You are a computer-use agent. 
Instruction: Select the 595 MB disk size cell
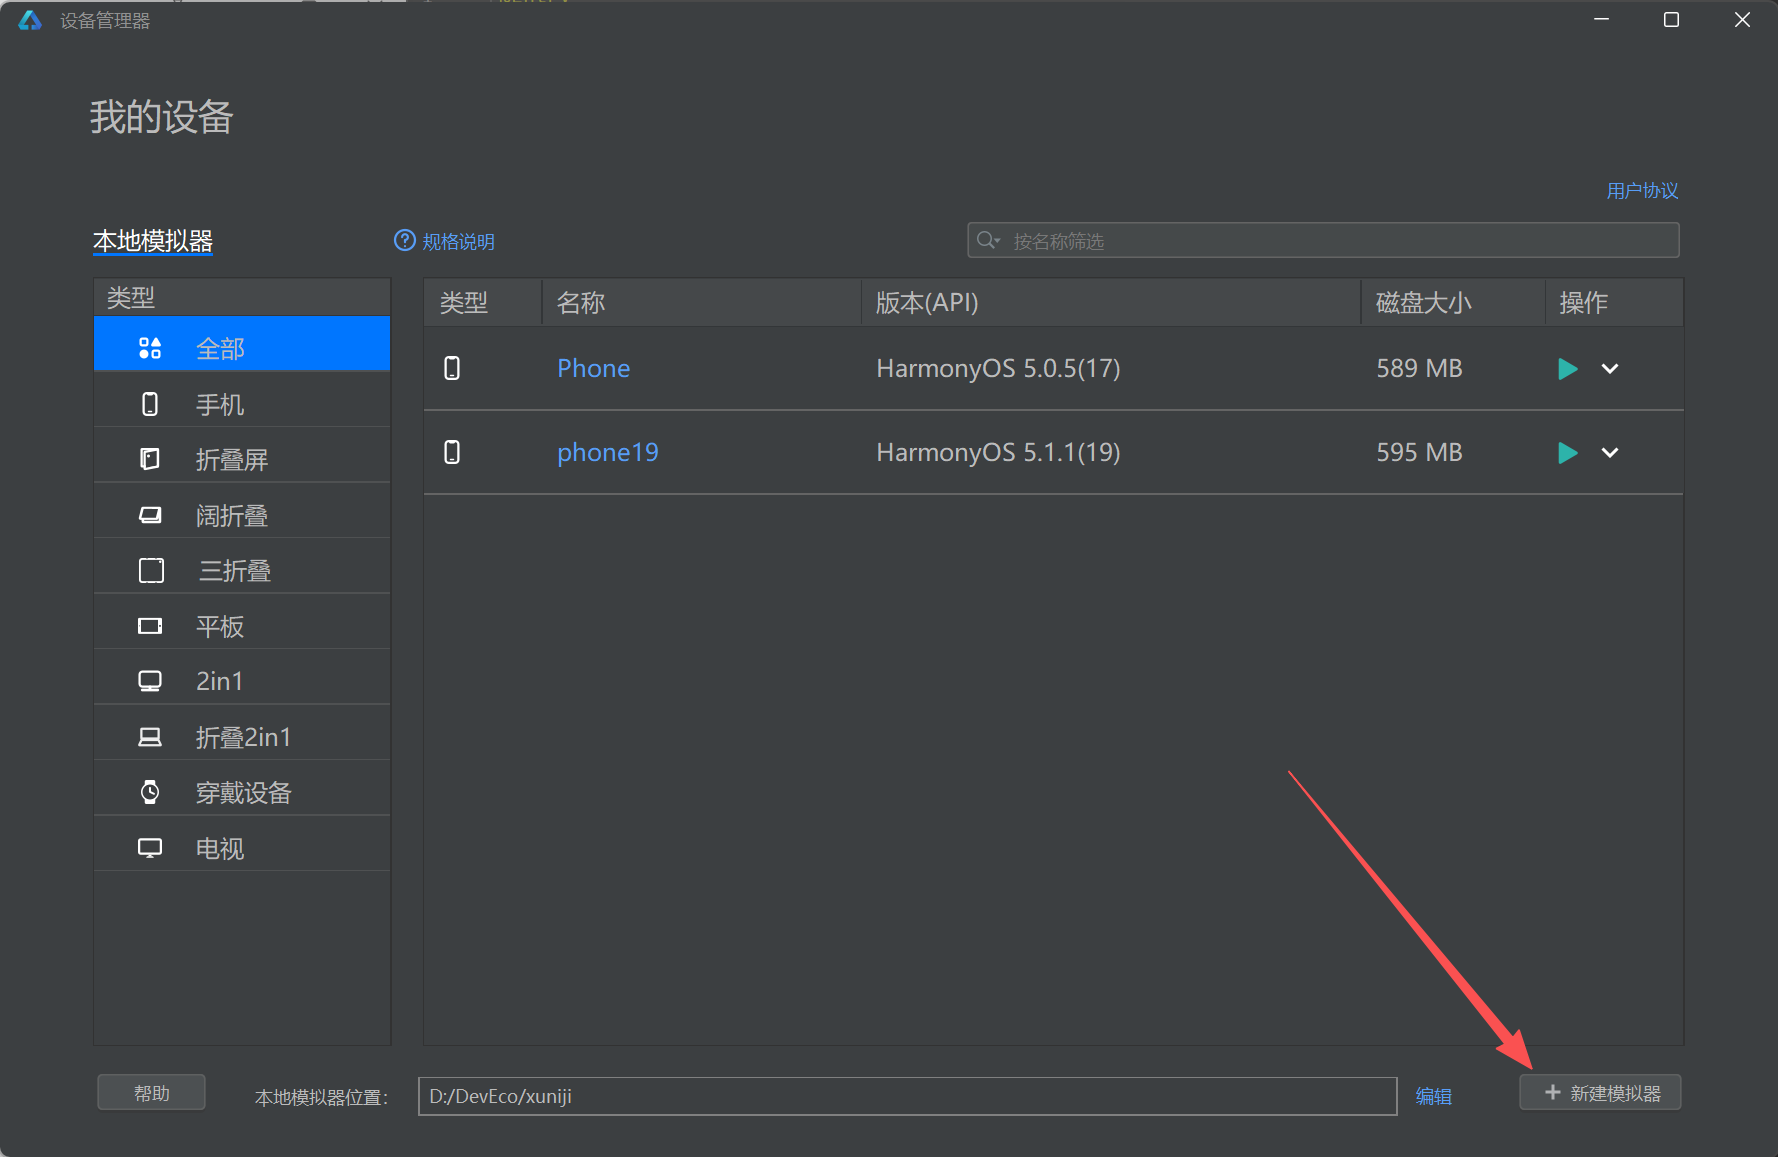[x=1419, y=453]
